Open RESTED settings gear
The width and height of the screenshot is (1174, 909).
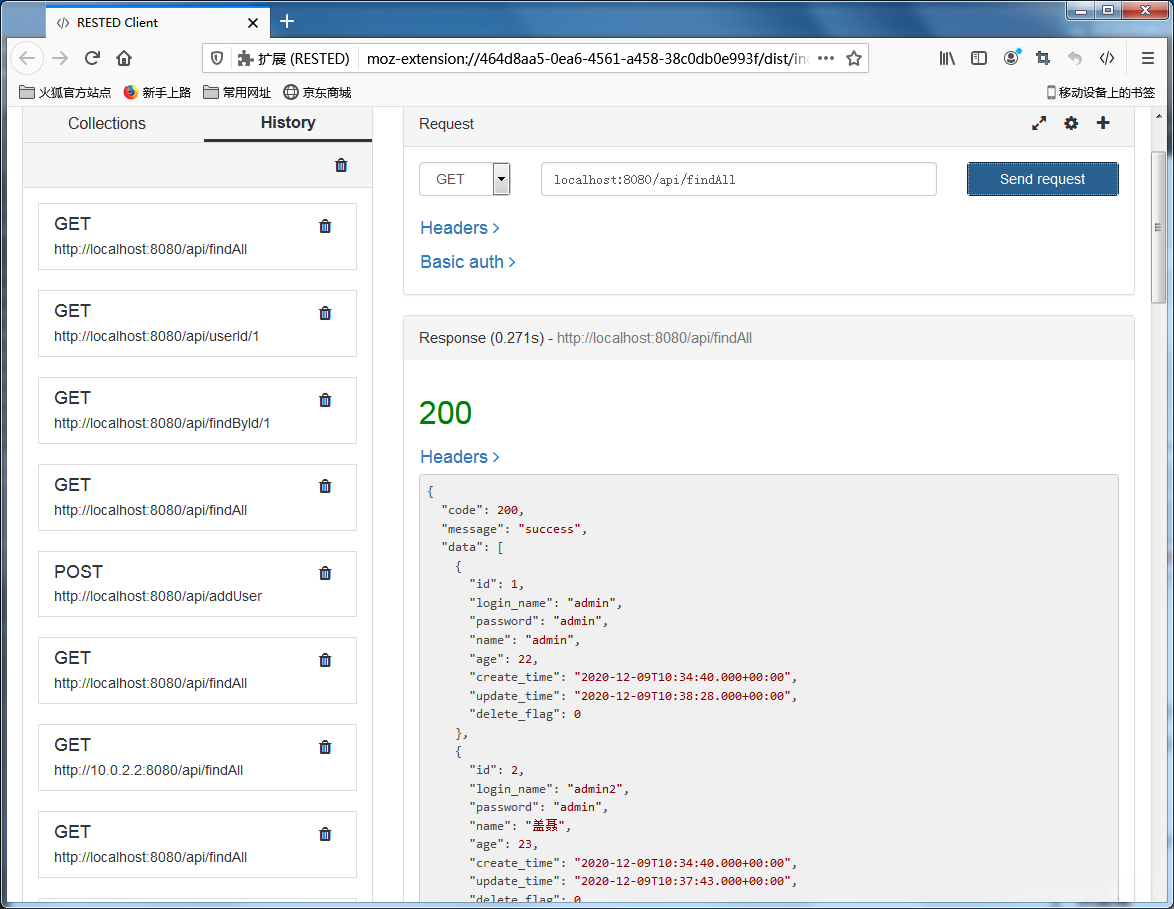[x=1071, y=124]
